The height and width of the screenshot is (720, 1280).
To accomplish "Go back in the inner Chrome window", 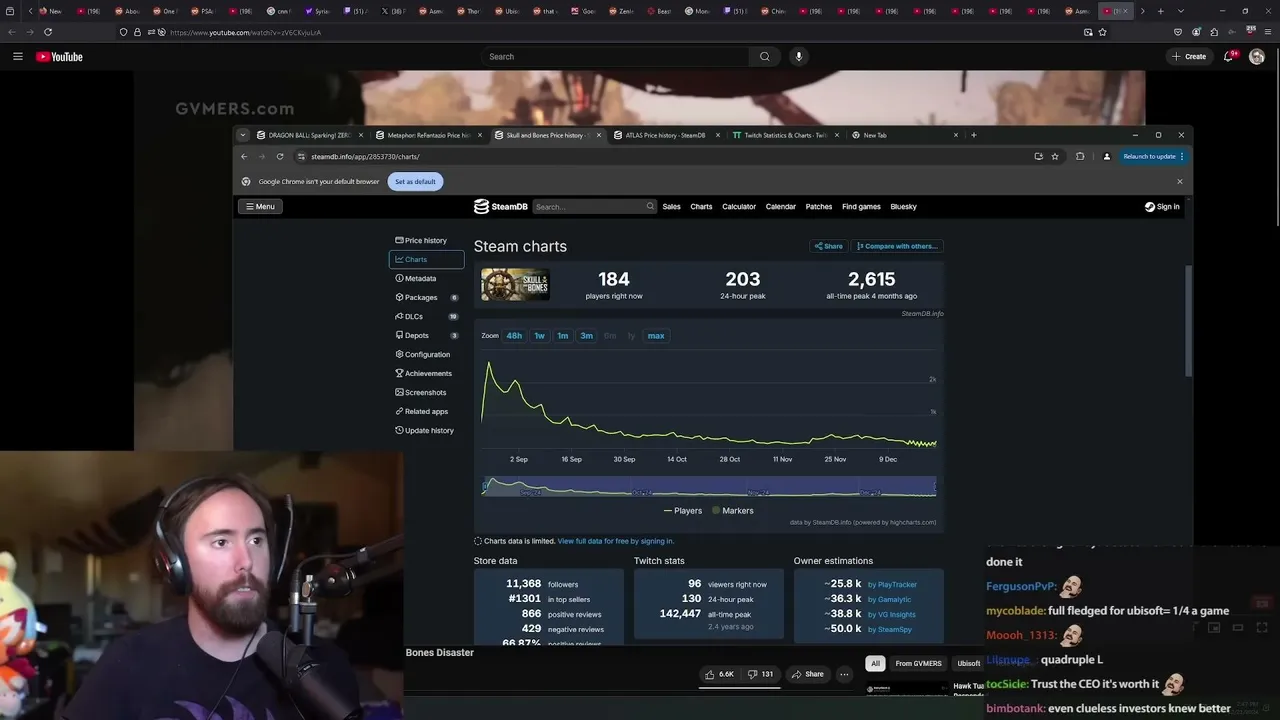I will 244,157.
